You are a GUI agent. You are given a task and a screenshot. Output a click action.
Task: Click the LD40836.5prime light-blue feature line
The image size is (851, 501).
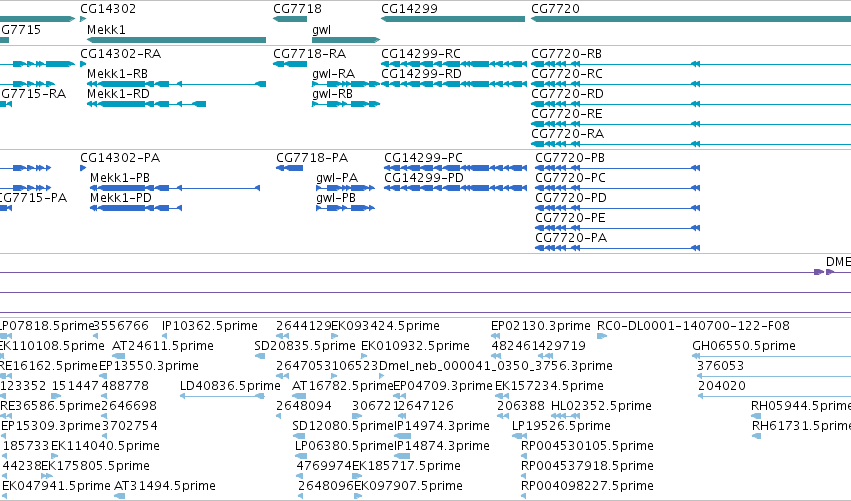pos(223,396)
